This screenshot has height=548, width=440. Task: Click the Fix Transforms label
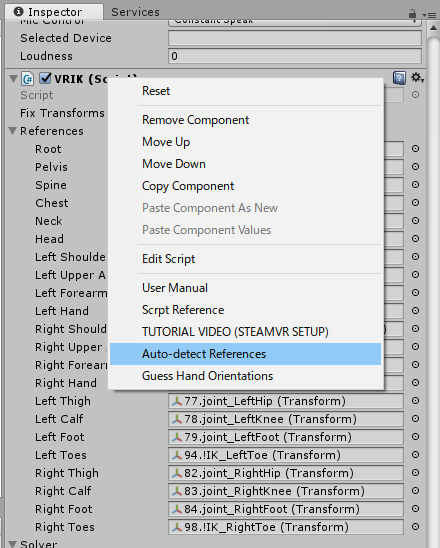coord(62,113)
